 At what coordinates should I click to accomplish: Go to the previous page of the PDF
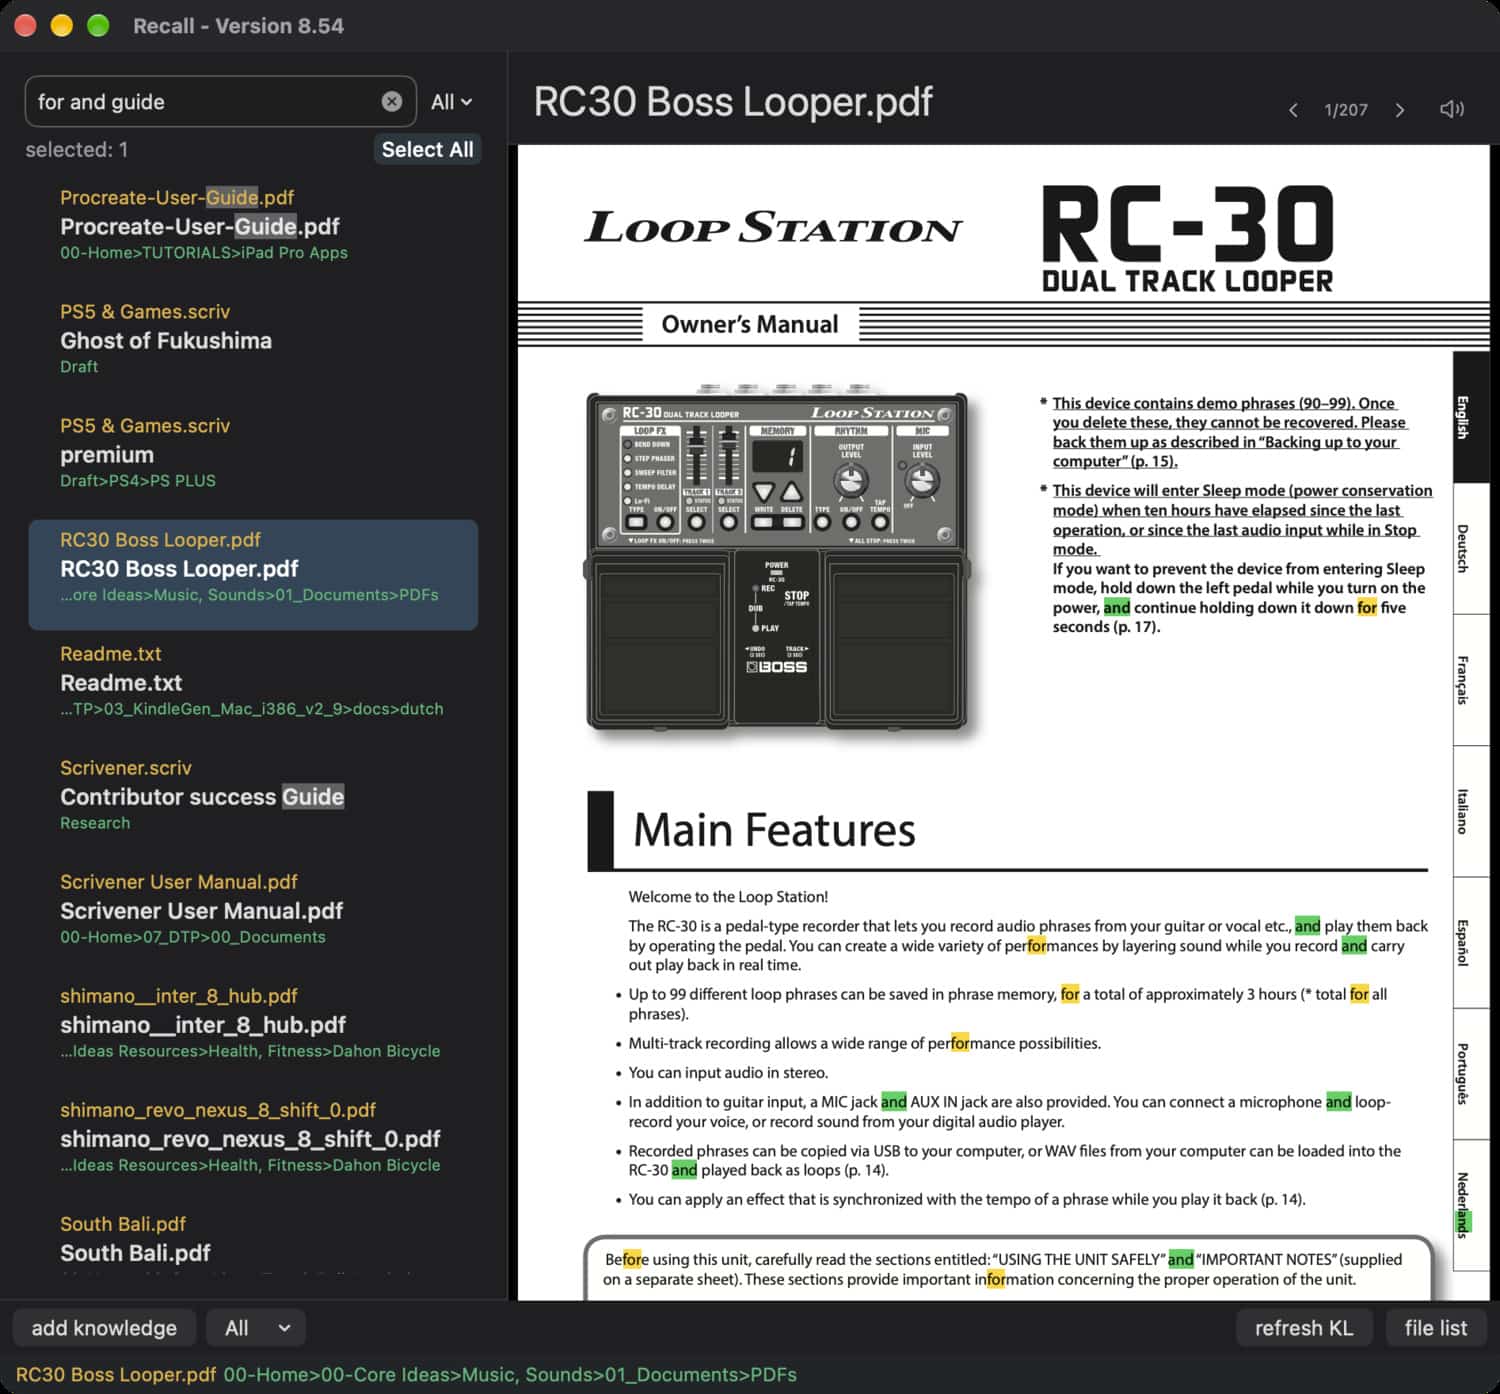[1293, 110]
